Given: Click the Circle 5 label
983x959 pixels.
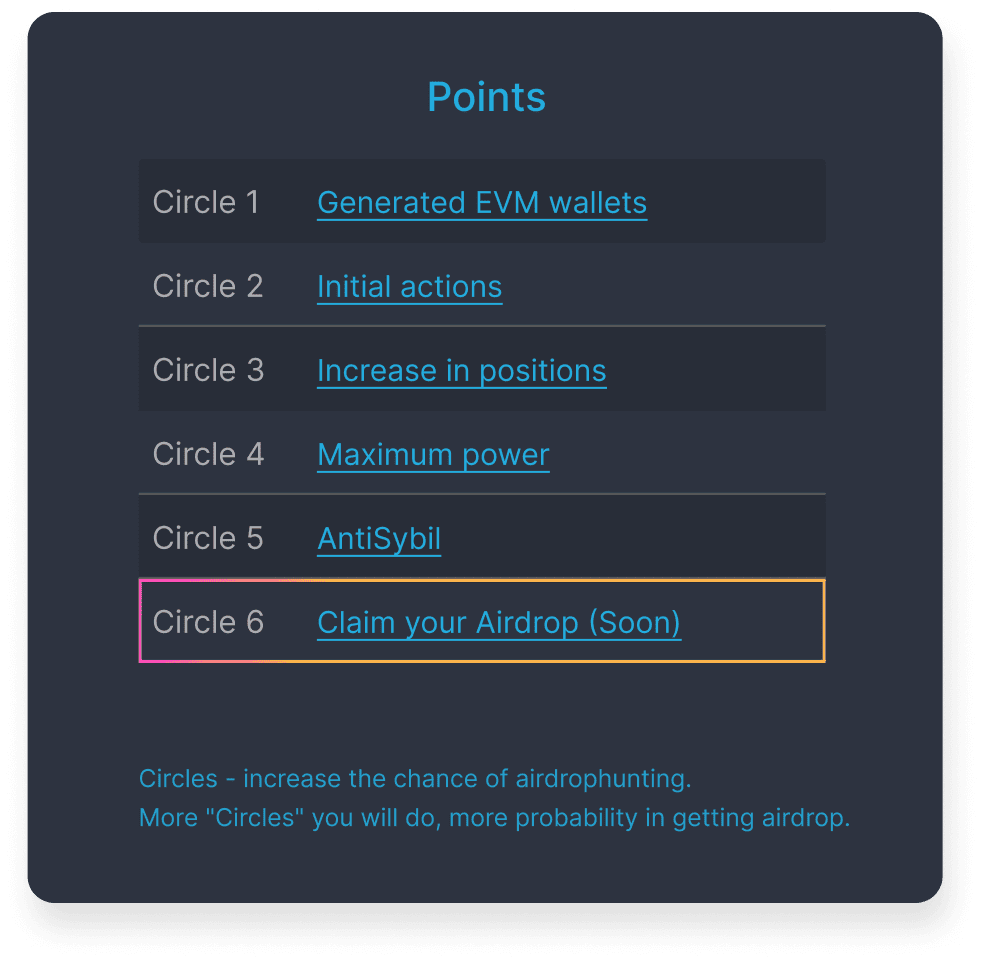Looking at the screenshot, I should [208, 539].
